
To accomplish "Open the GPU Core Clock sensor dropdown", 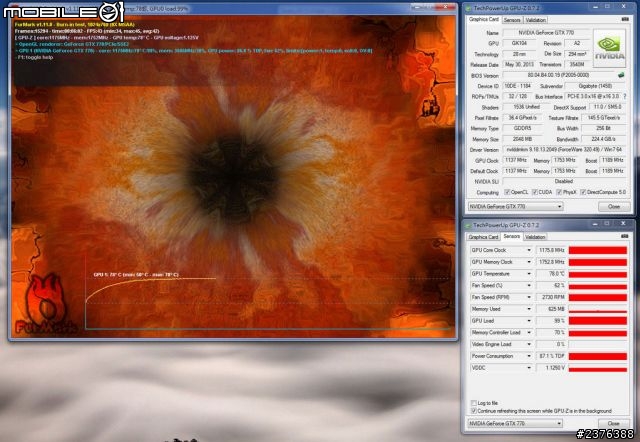I will point(529,250).
